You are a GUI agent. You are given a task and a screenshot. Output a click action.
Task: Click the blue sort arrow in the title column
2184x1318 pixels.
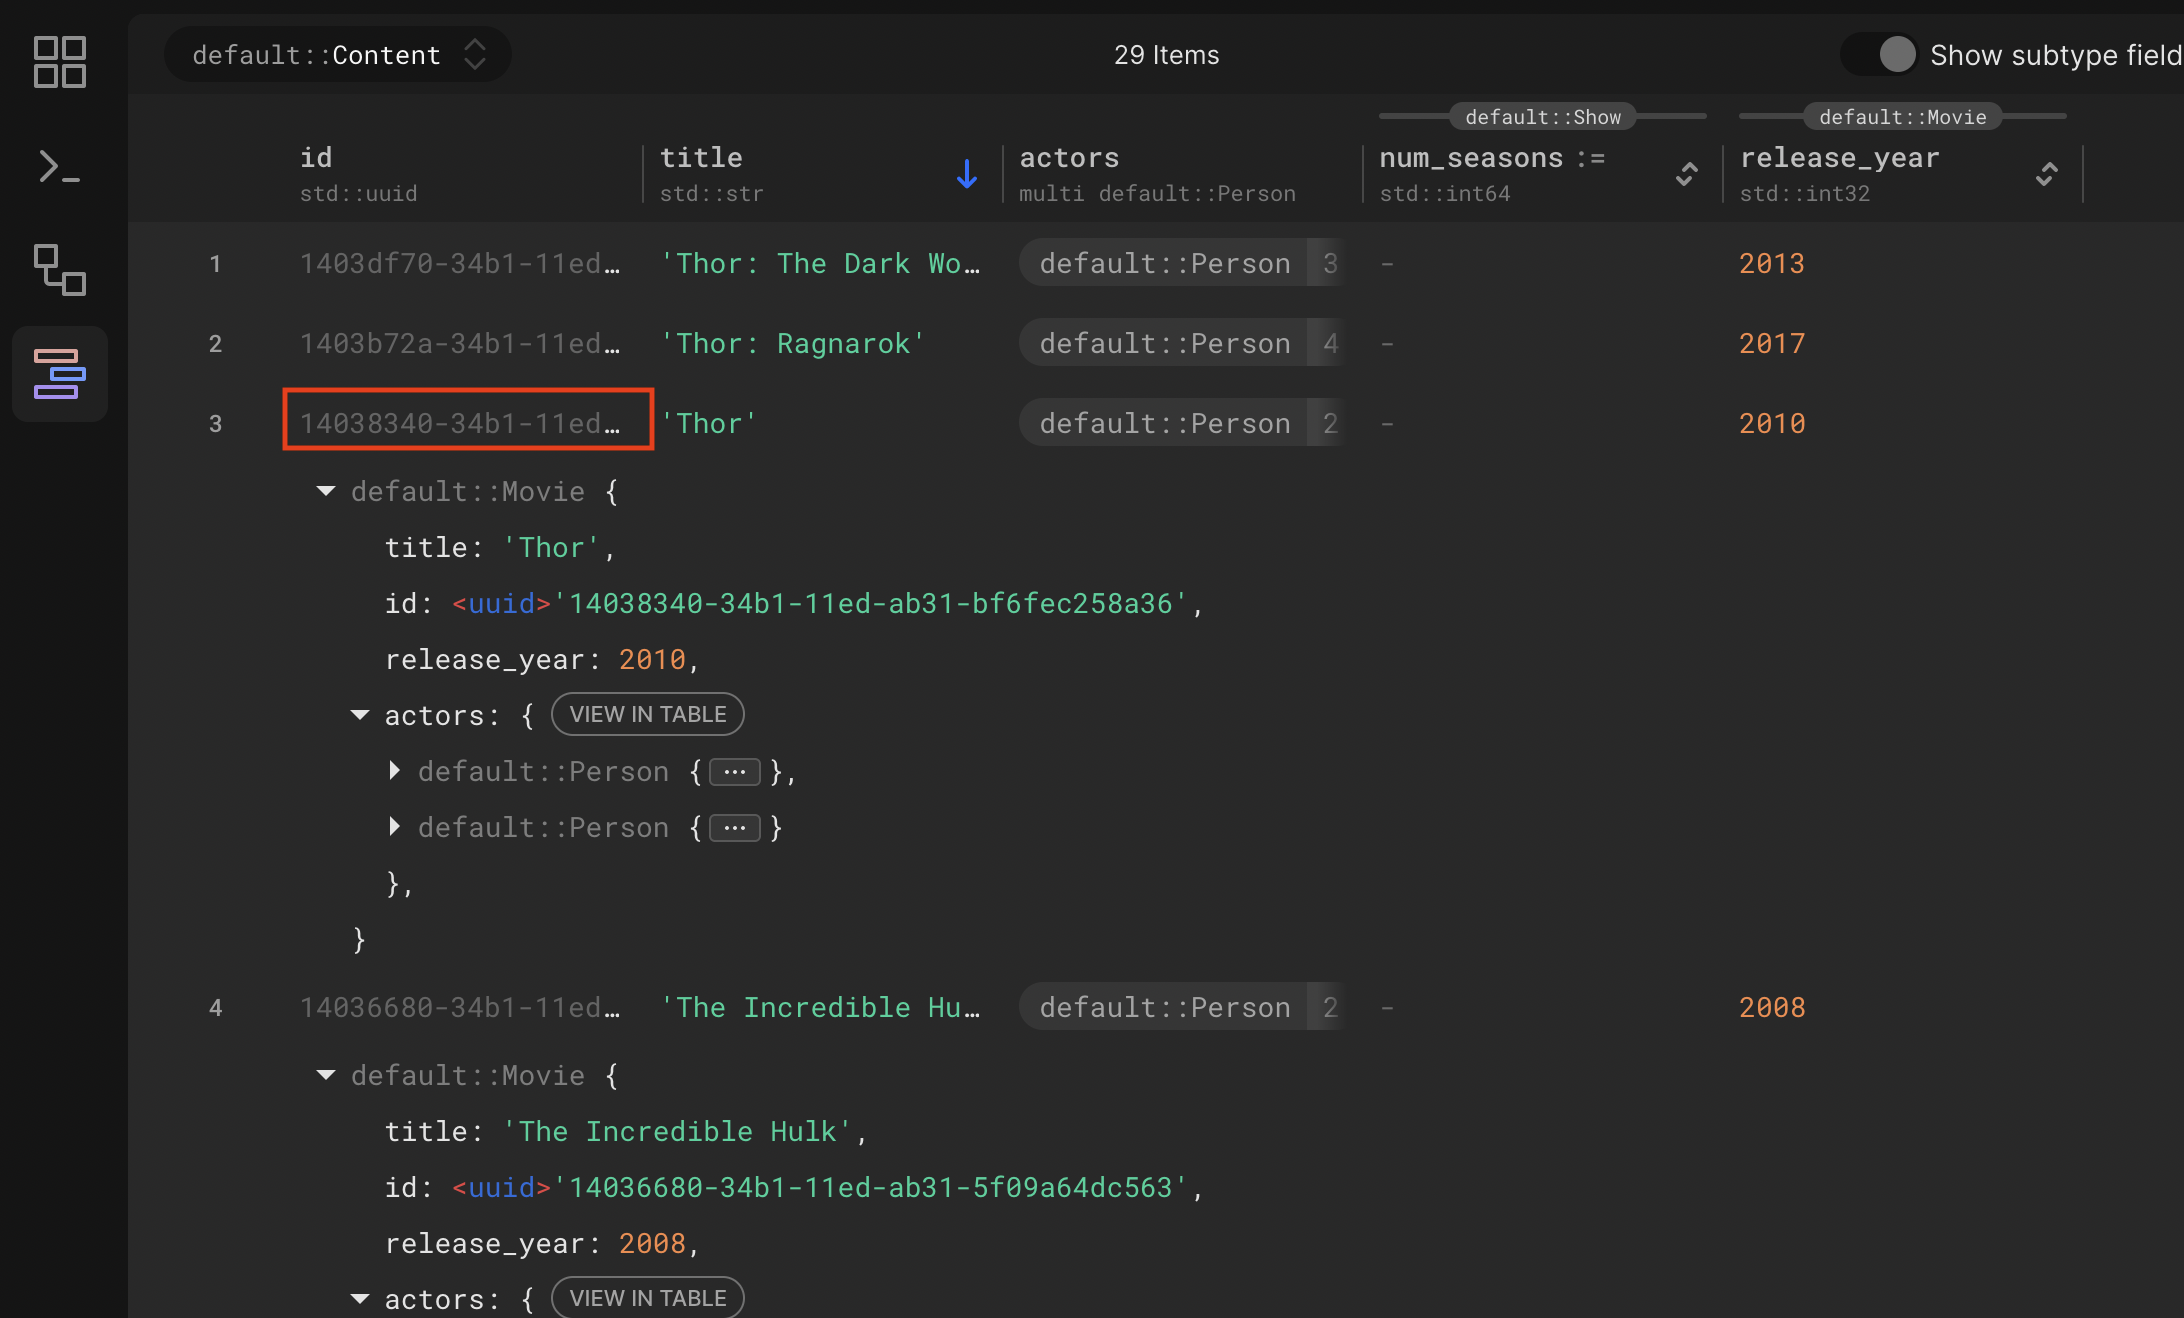pos(966,174)
